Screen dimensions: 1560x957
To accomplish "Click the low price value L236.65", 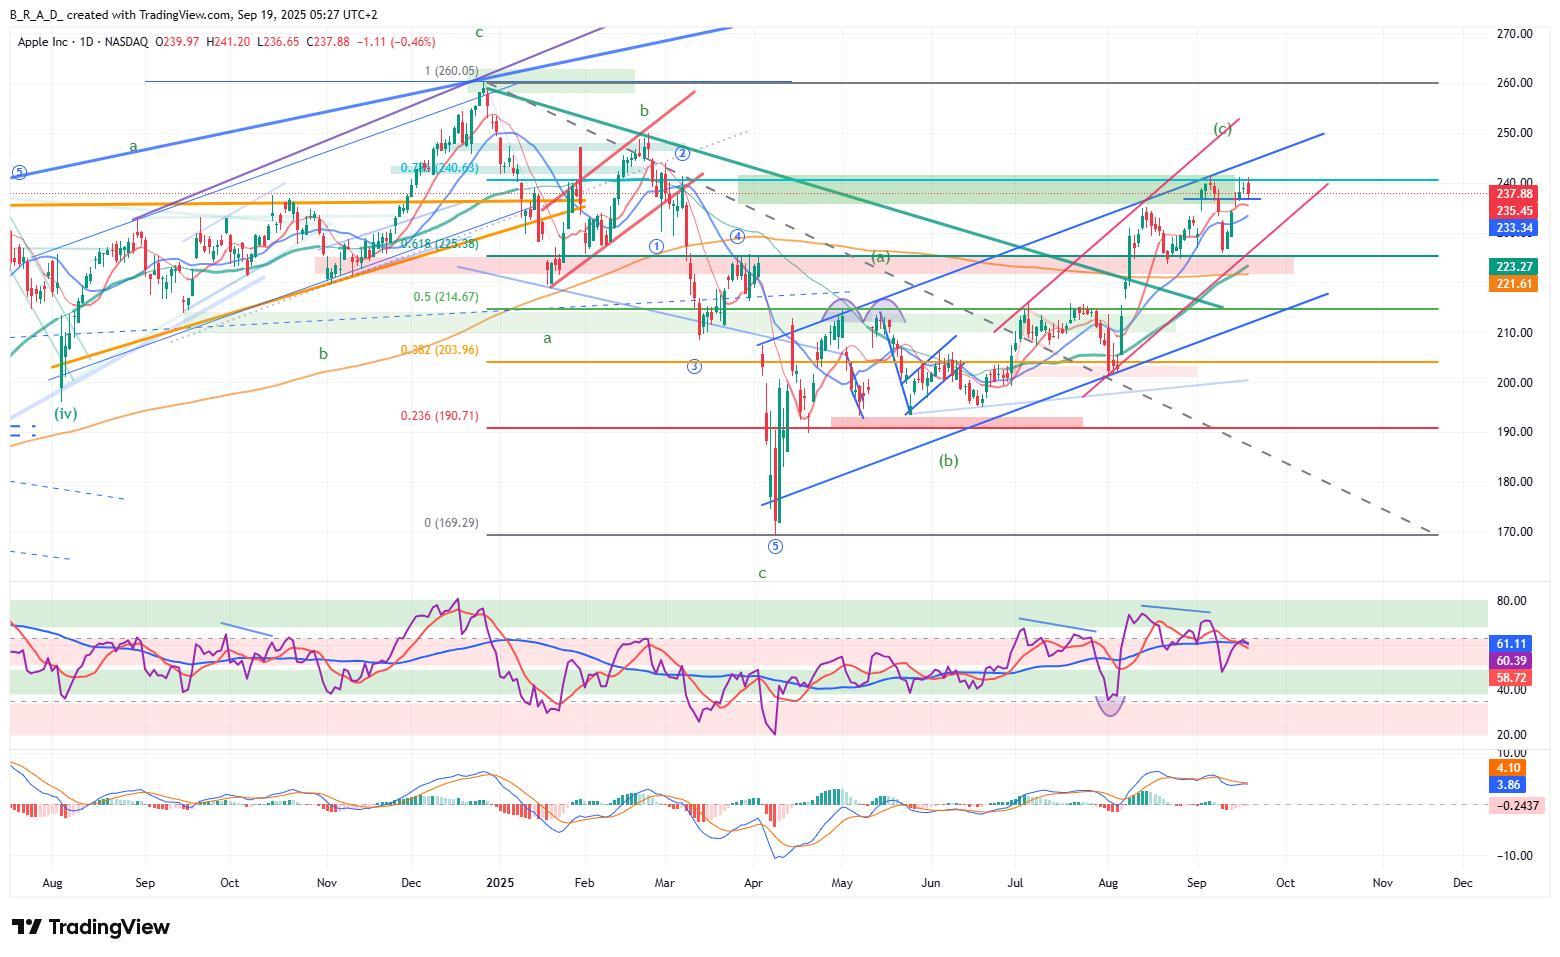I will pos(278,41).
